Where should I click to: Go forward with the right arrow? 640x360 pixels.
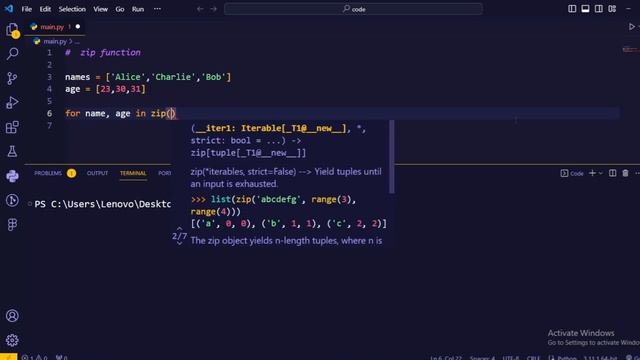213,9
